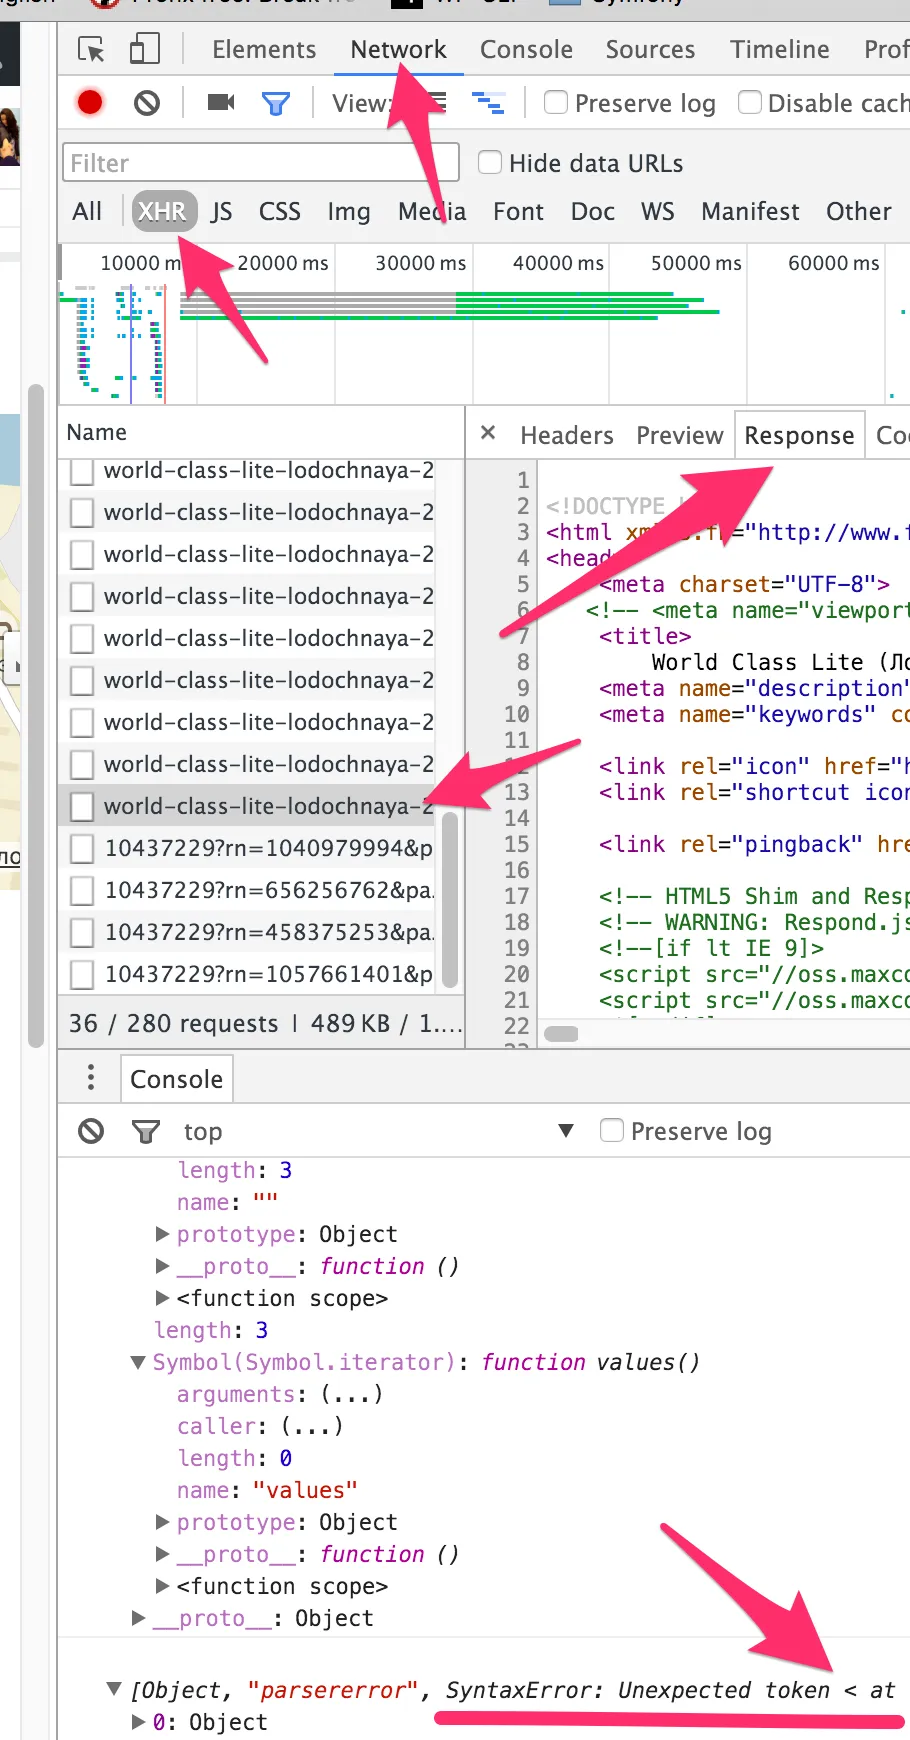Image resolution: width=910 pixels, height=1740 pixels.
Task: Open the Console panel tab in the DevTools header
Action: [x=526, y=49]
